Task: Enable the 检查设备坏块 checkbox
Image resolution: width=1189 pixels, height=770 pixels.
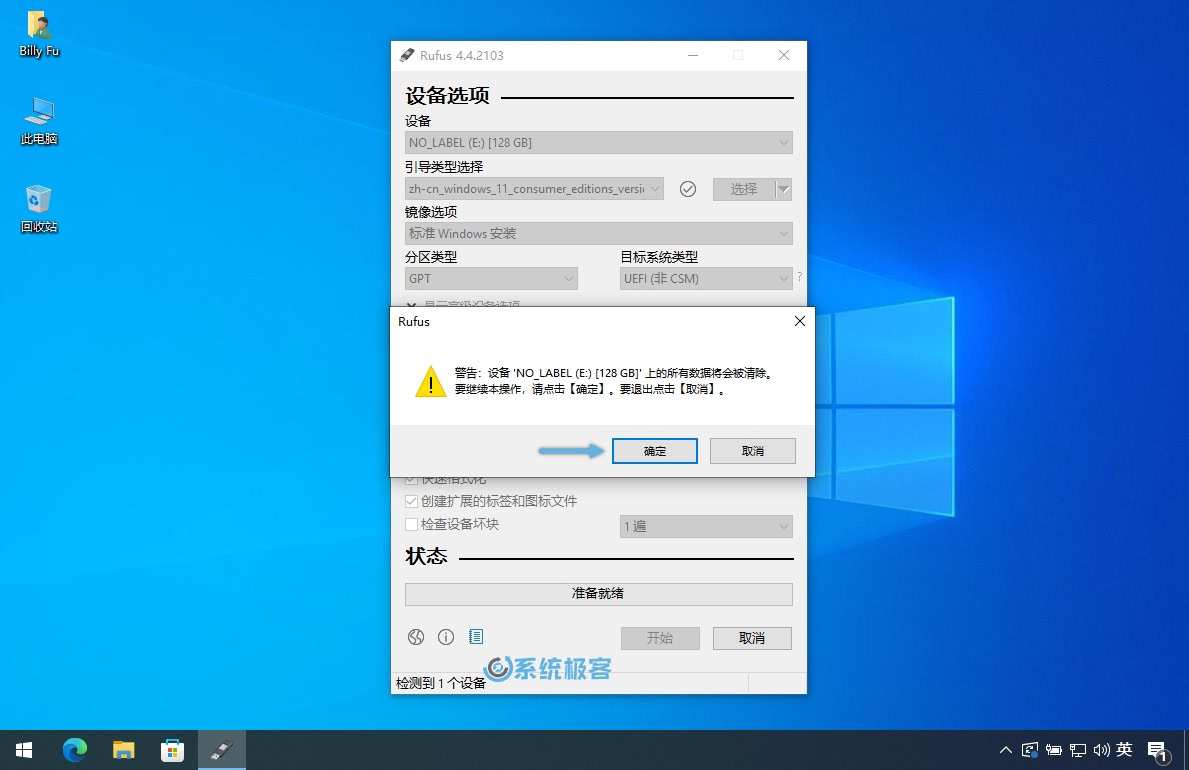Action: click(411, 523)
